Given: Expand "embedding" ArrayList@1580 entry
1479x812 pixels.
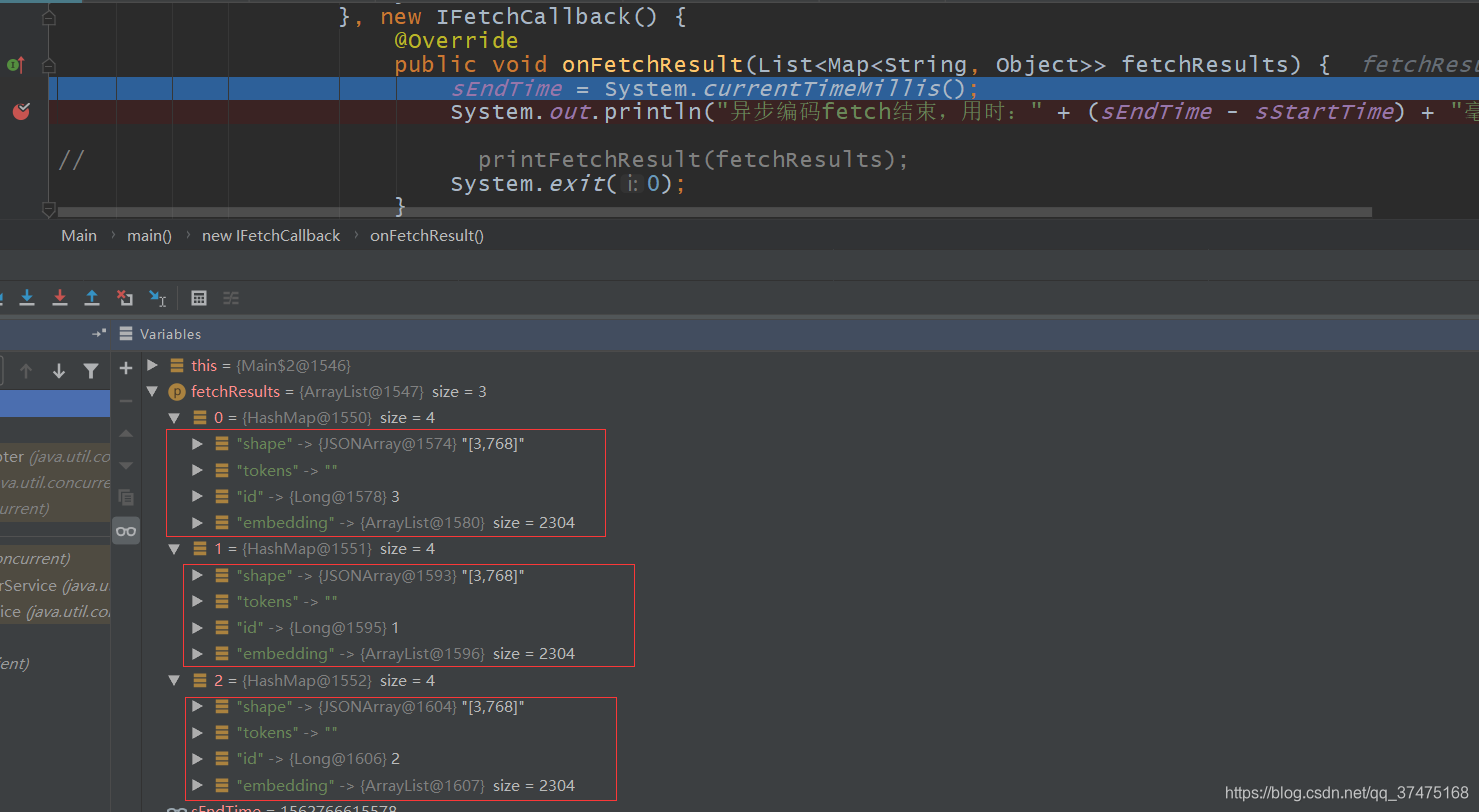Looking at the screenshot, I should pos(197,522).
